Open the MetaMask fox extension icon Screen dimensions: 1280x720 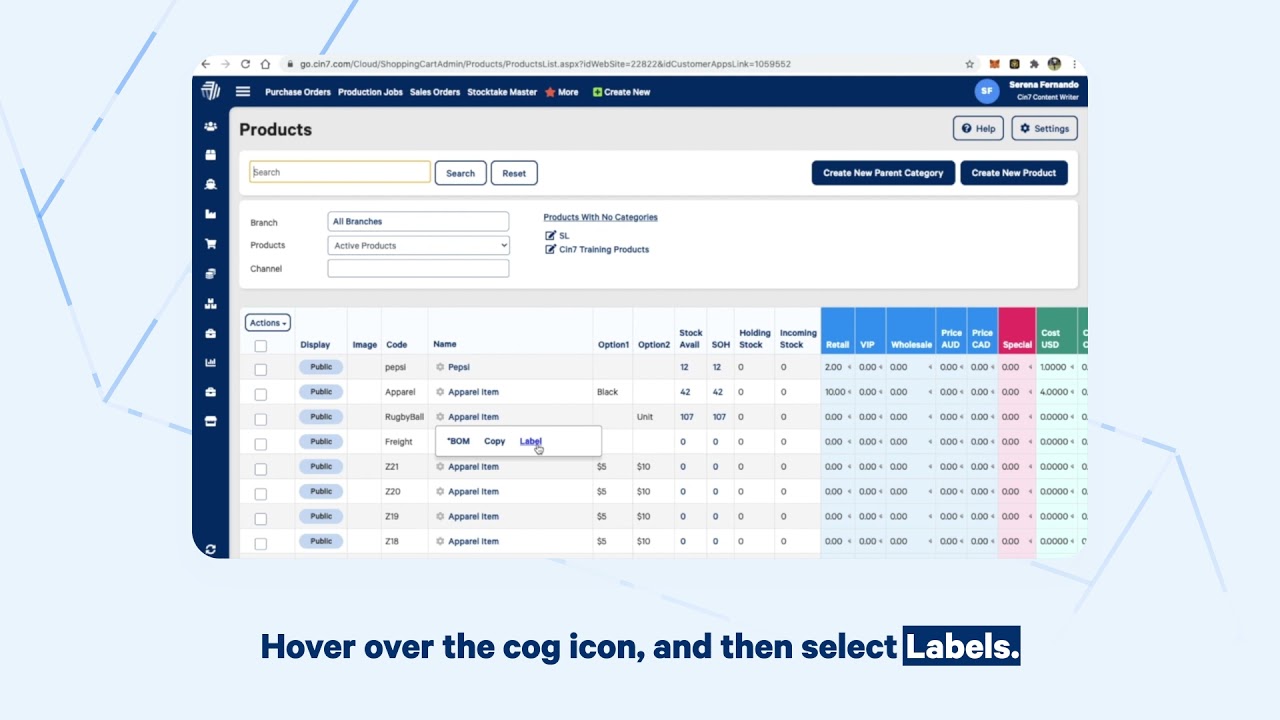coord(994,64)
